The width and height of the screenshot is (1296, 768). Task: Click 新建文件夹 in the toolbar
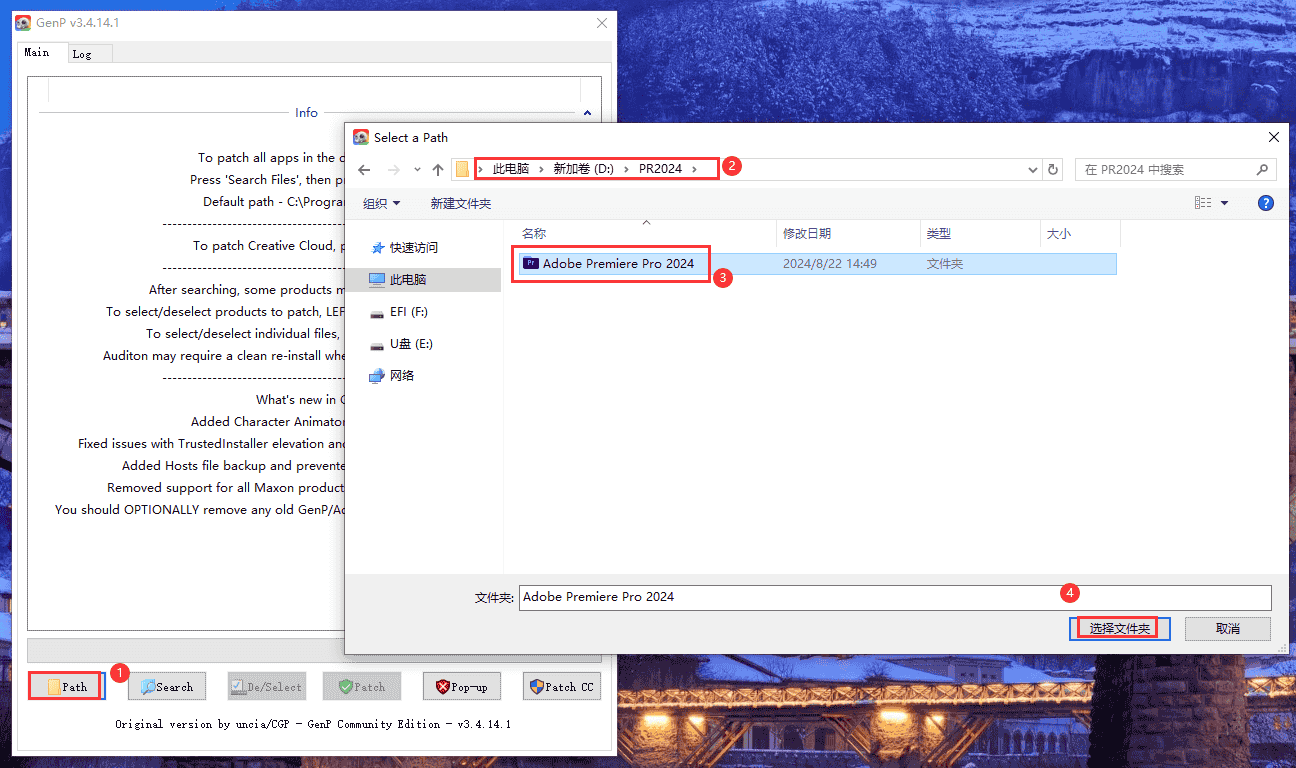click(461, 203)
